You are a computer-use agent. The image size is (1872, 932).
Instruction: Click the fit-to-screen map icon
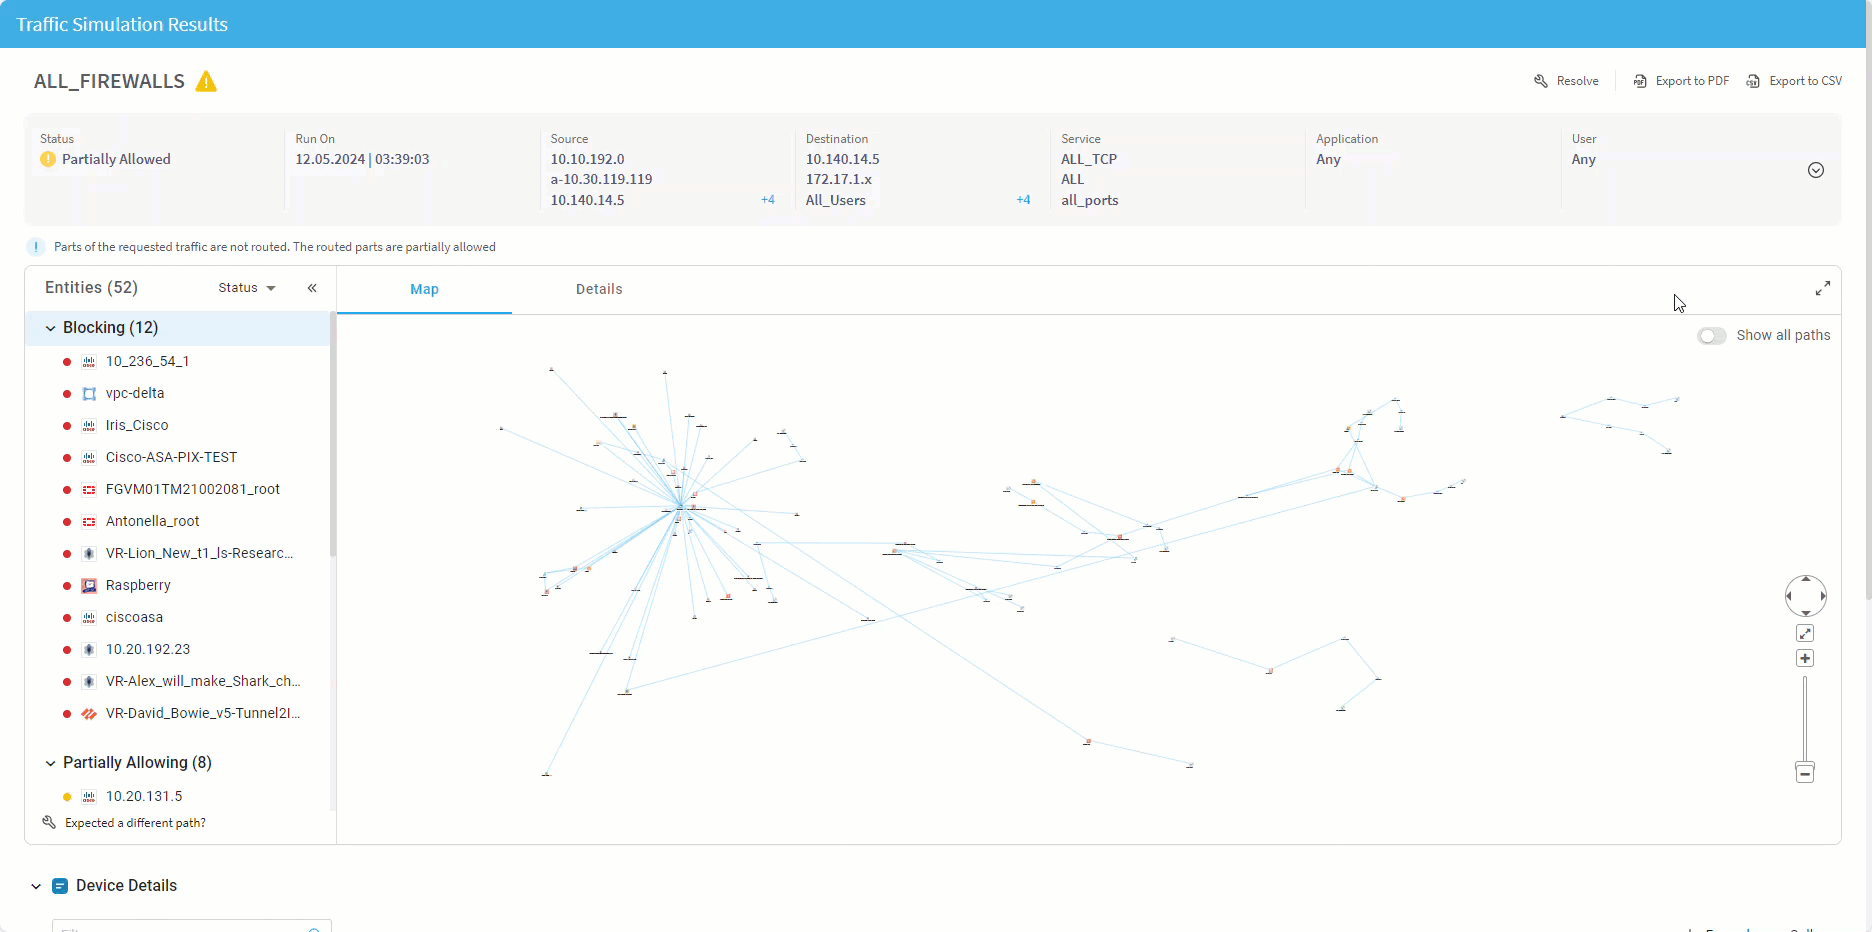coord(1805,633)
